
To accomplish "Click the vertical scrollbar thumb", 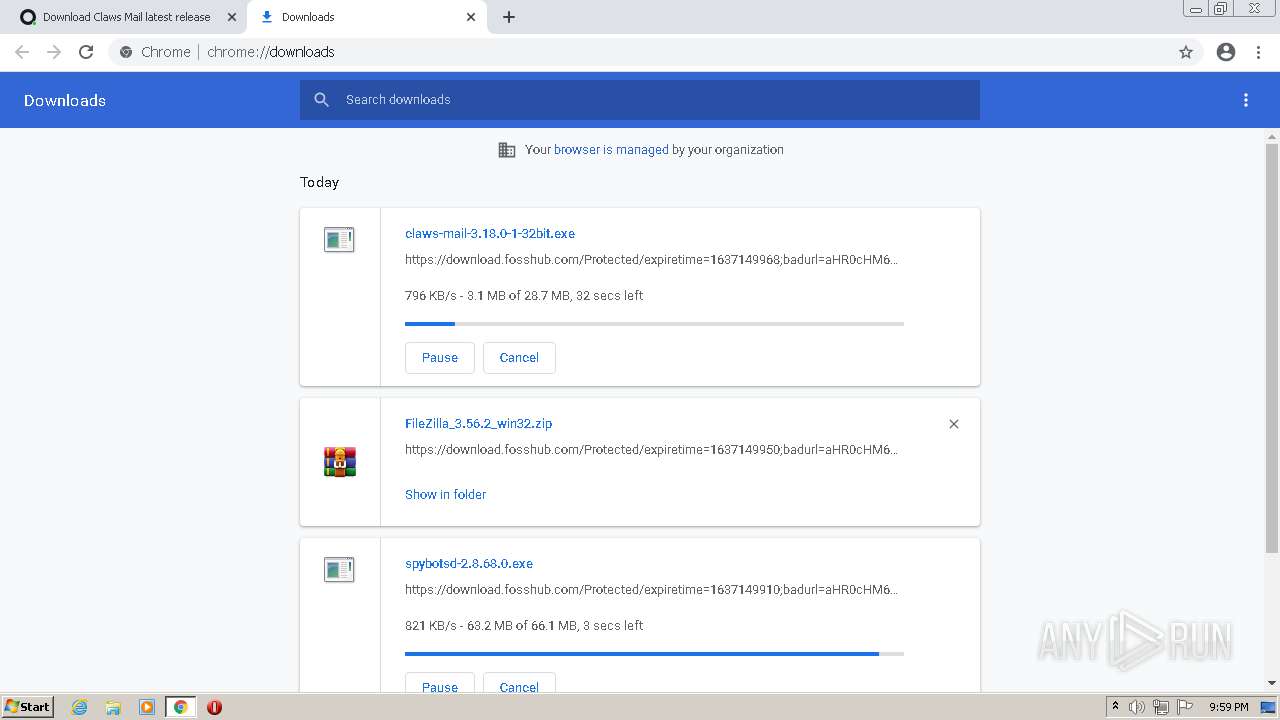I will tap(1272, 348).
